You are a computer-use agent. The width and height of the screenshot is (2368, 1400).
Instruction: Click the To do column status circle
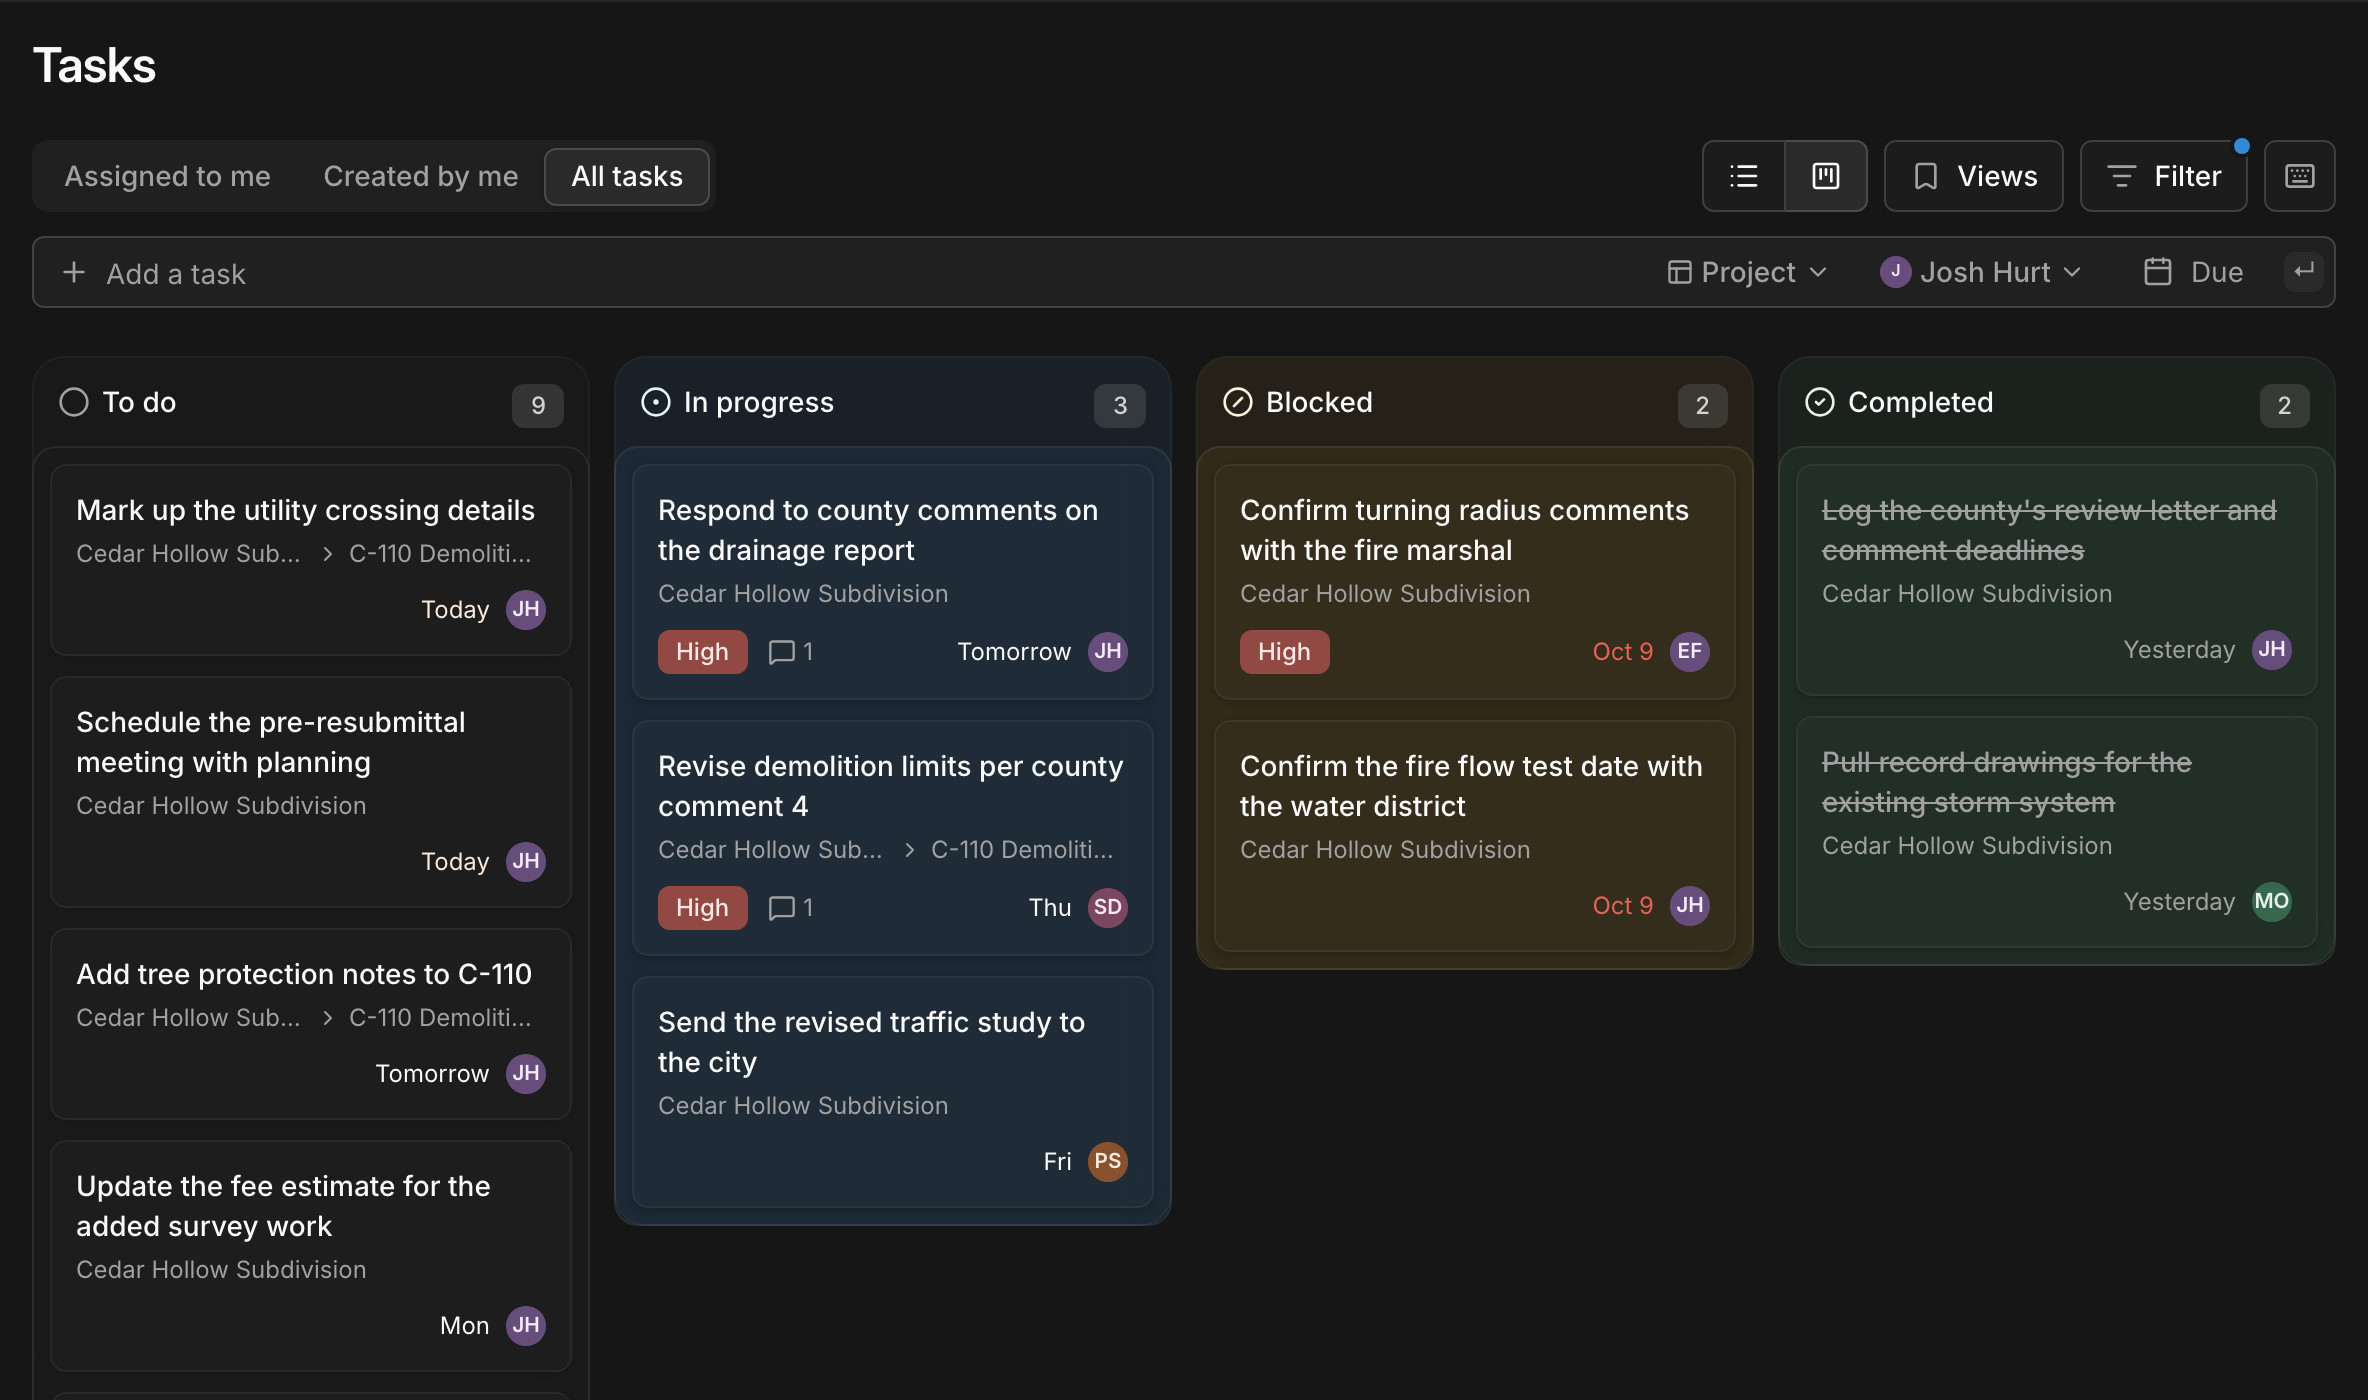(74, 402)
